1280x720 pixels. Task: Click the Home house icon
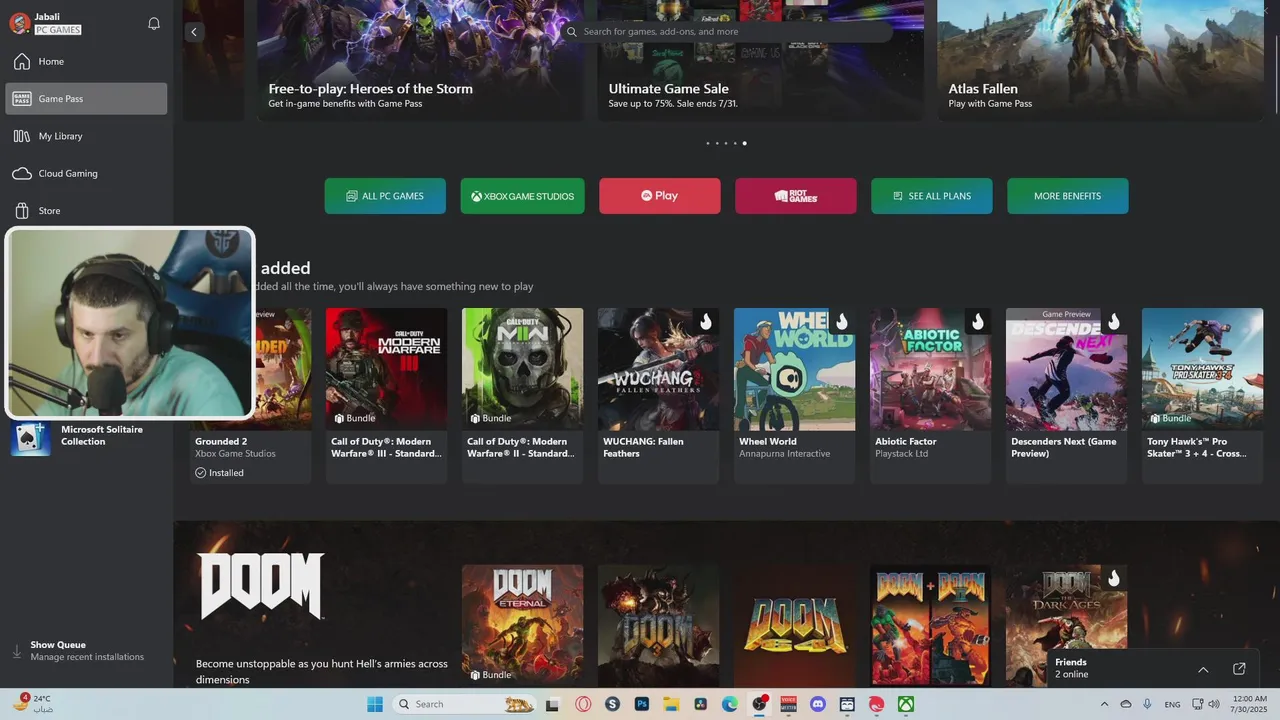tap(22, 62)
